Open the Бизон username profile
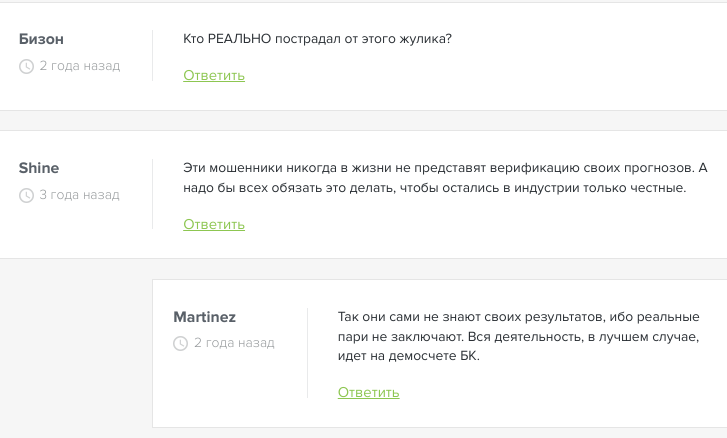Screen dimensions: 727x438 (41, 39)
